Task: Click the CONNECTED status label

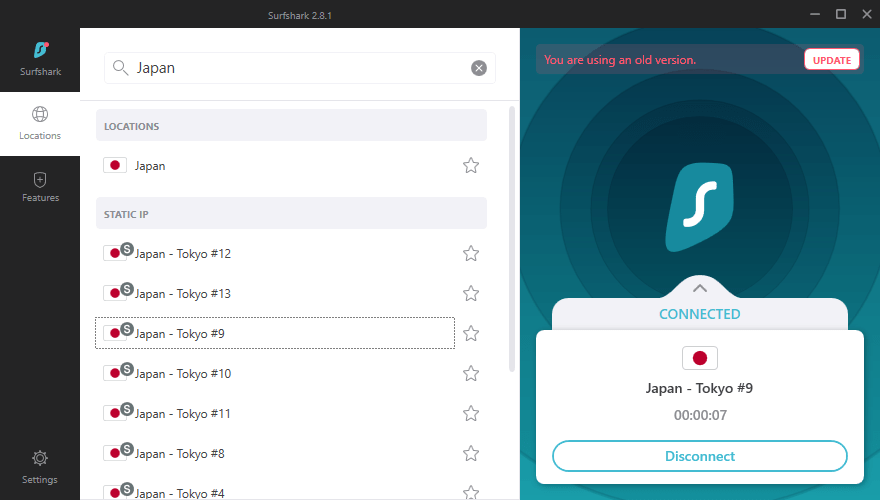Action: click(699, 314)
